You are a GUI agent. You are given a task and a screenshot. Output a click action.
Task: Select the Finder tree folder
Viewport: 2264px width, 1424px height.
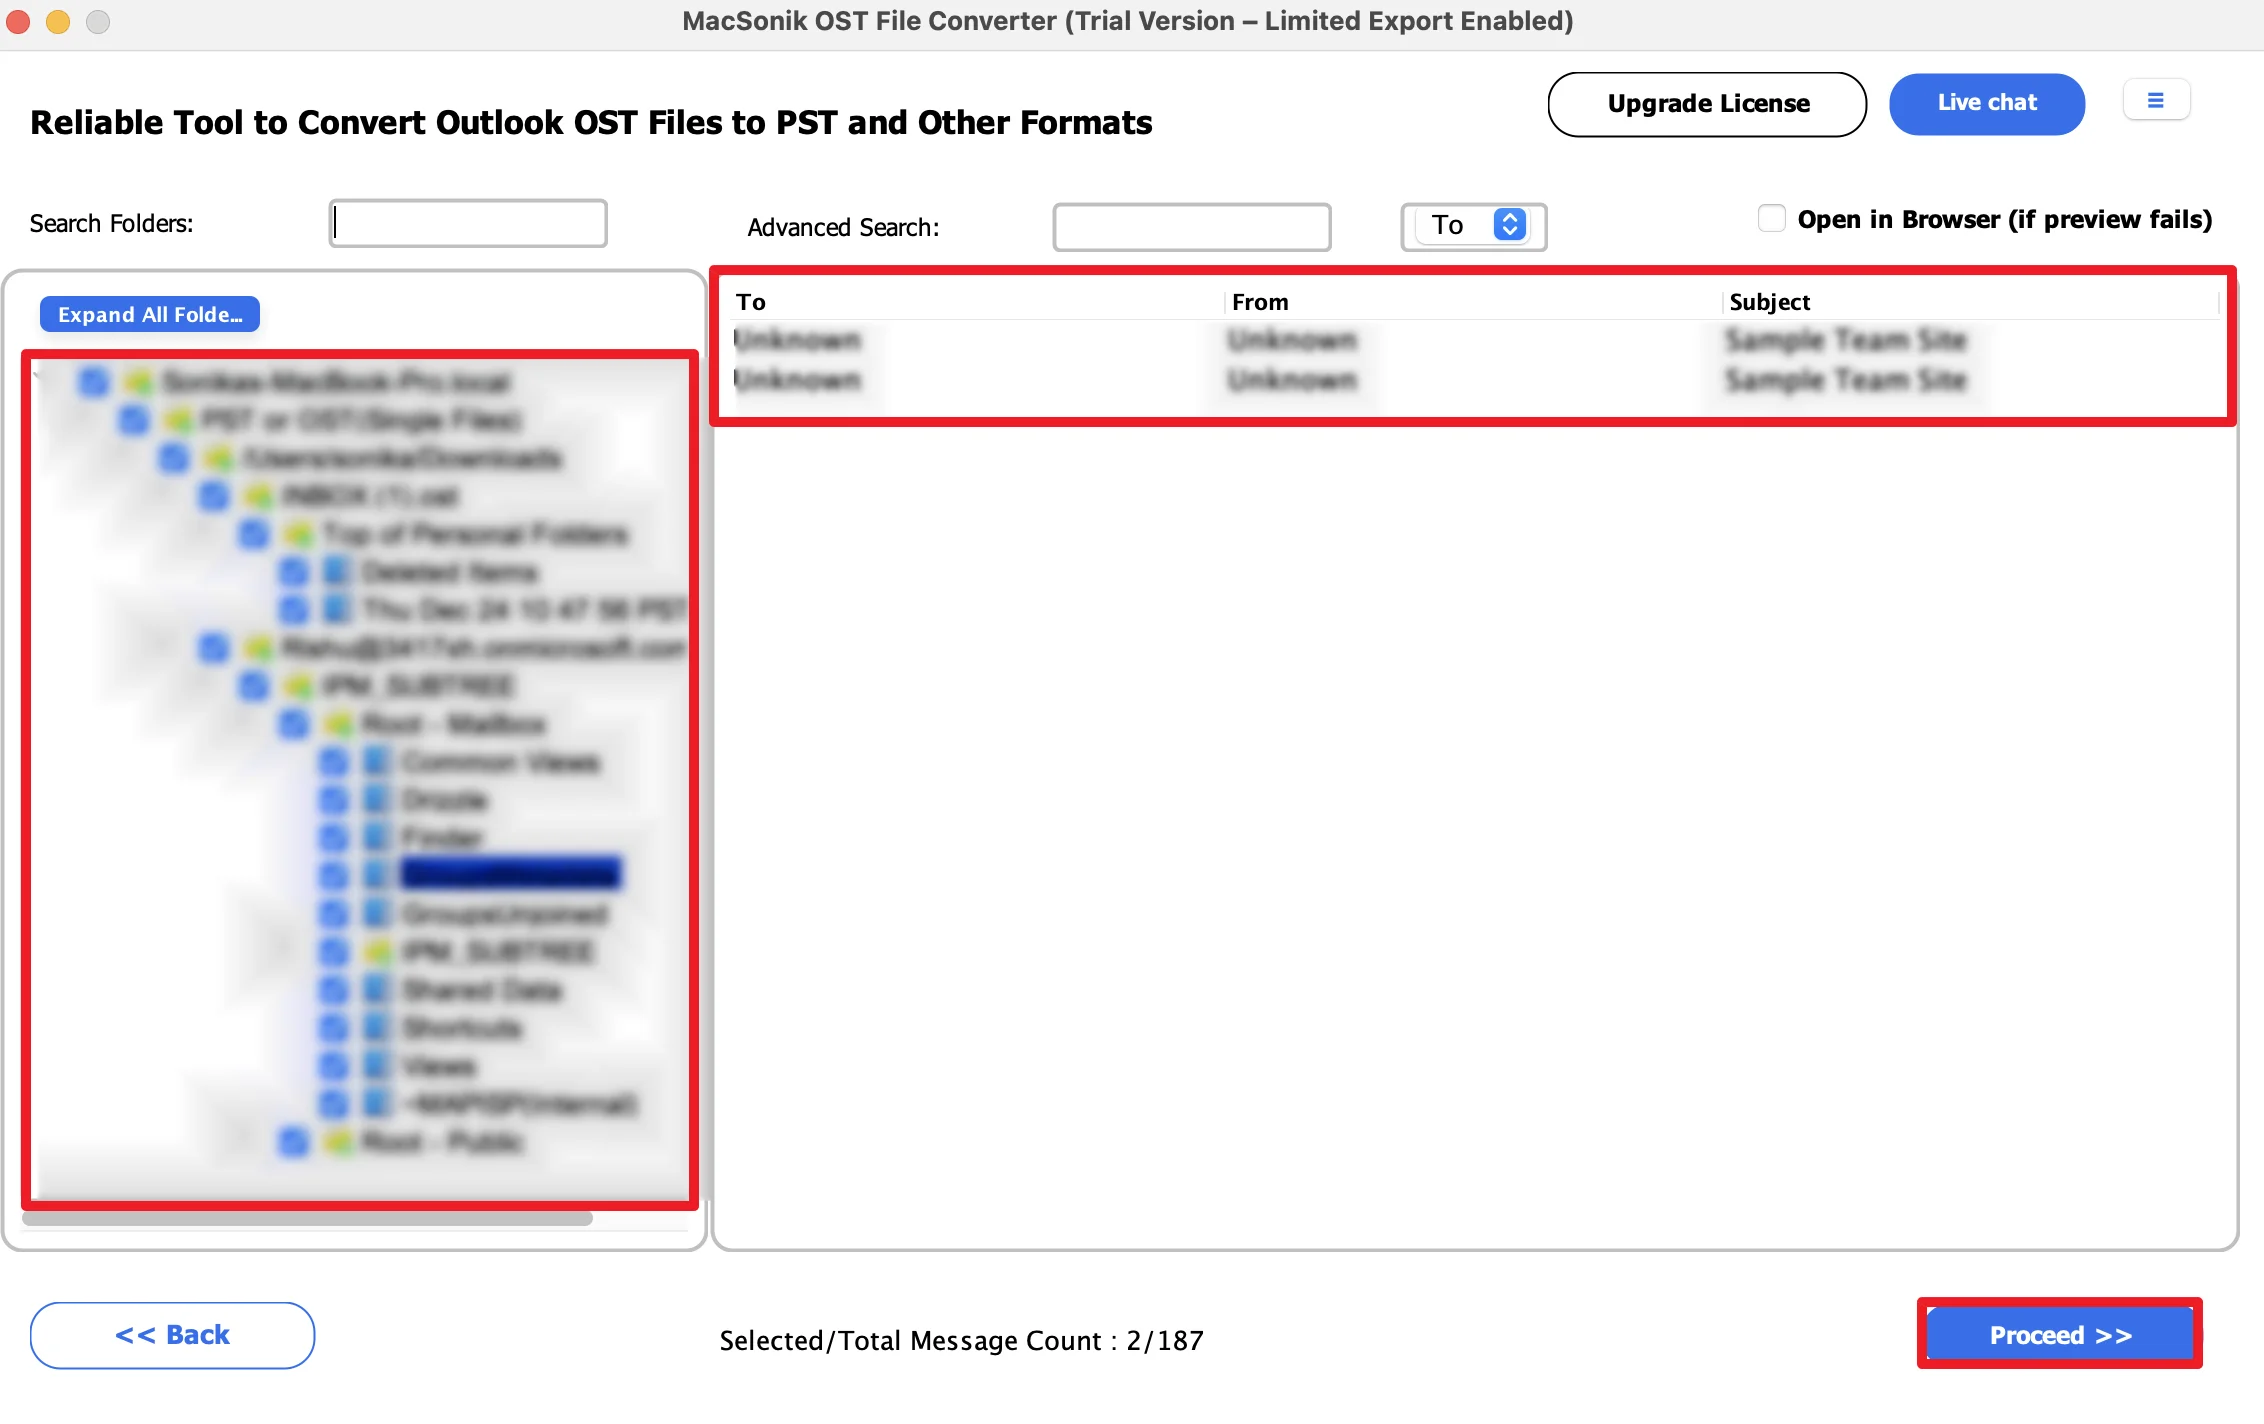click(442, 838)
